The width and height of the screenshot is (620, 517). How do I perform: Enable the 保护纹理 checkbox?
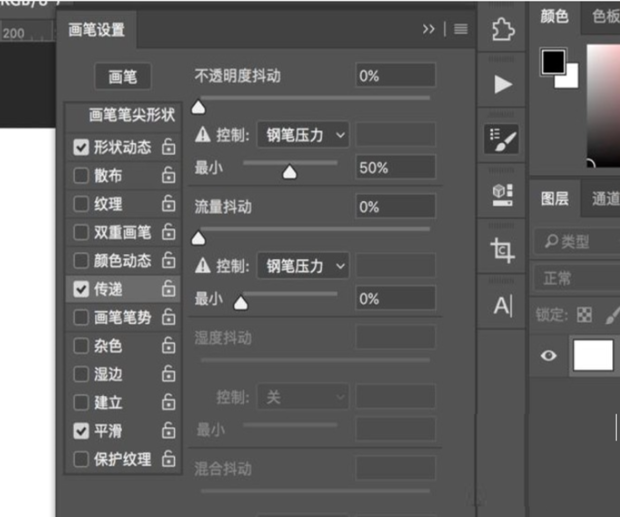[81, 460]
